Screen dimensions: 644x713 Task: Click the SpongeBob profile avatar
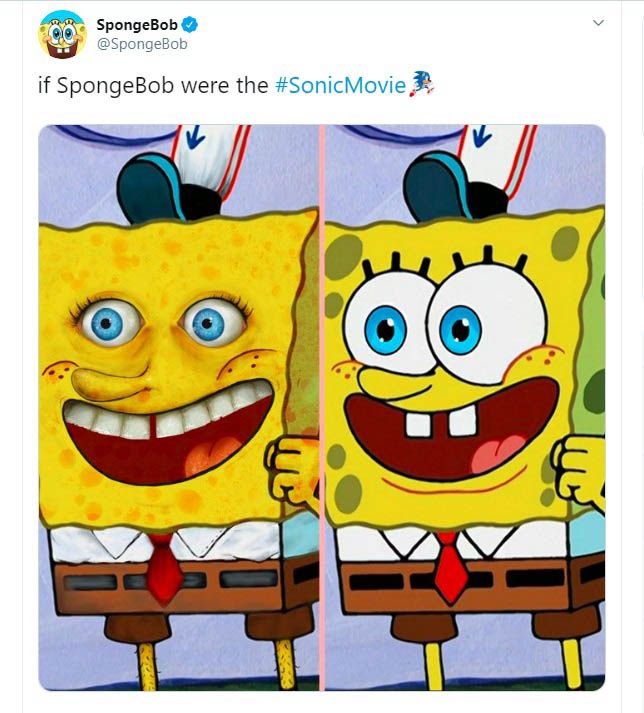[x=61, y=33]
